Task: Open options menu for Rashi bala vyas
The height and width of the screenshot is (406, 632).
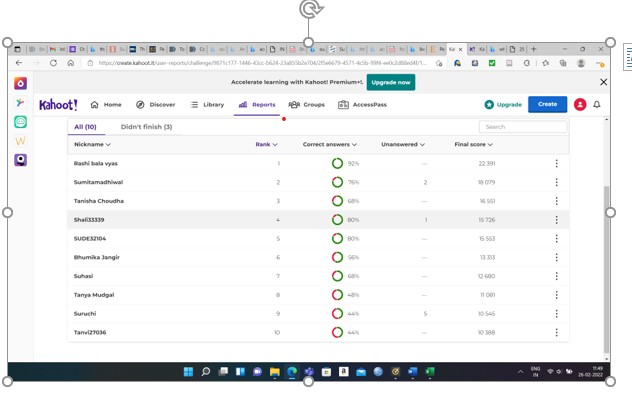Action: [x=557, y=163]
